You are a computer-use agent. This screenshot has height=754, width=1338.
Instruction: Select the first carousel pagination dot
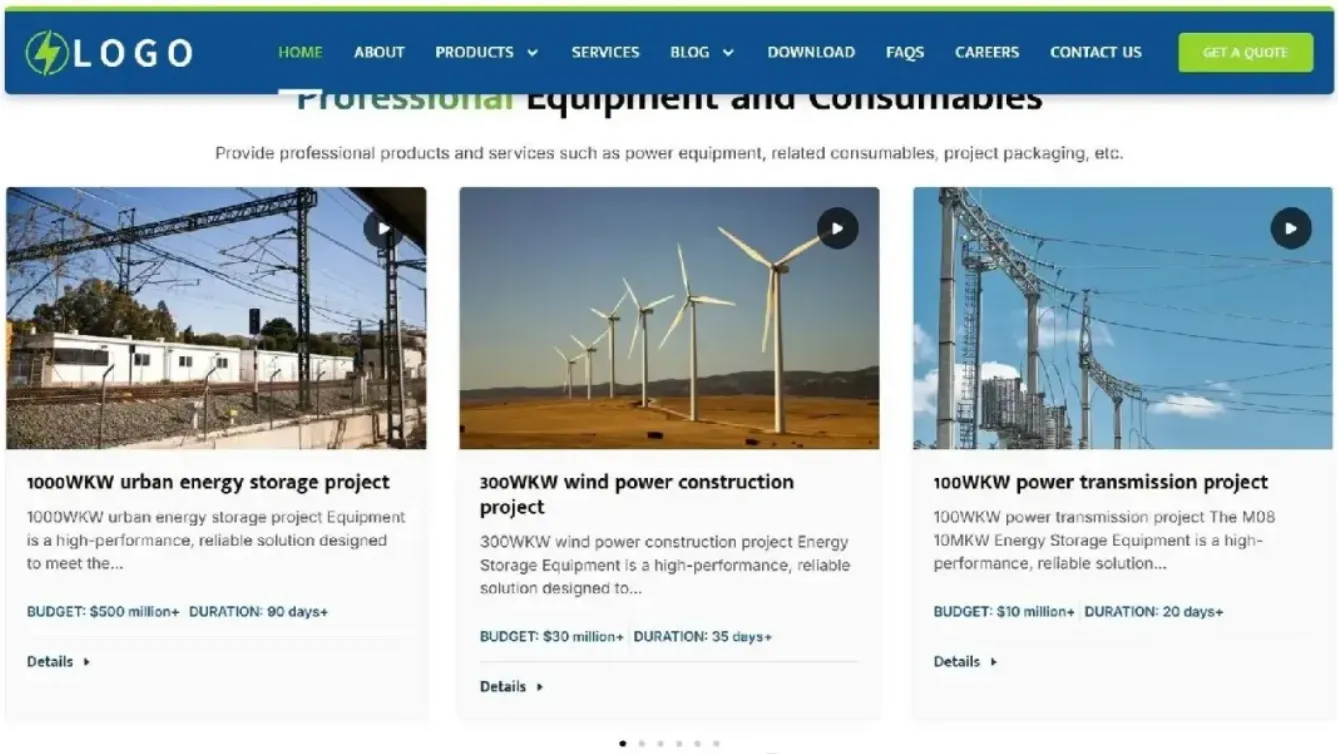[x=623, y=744]
